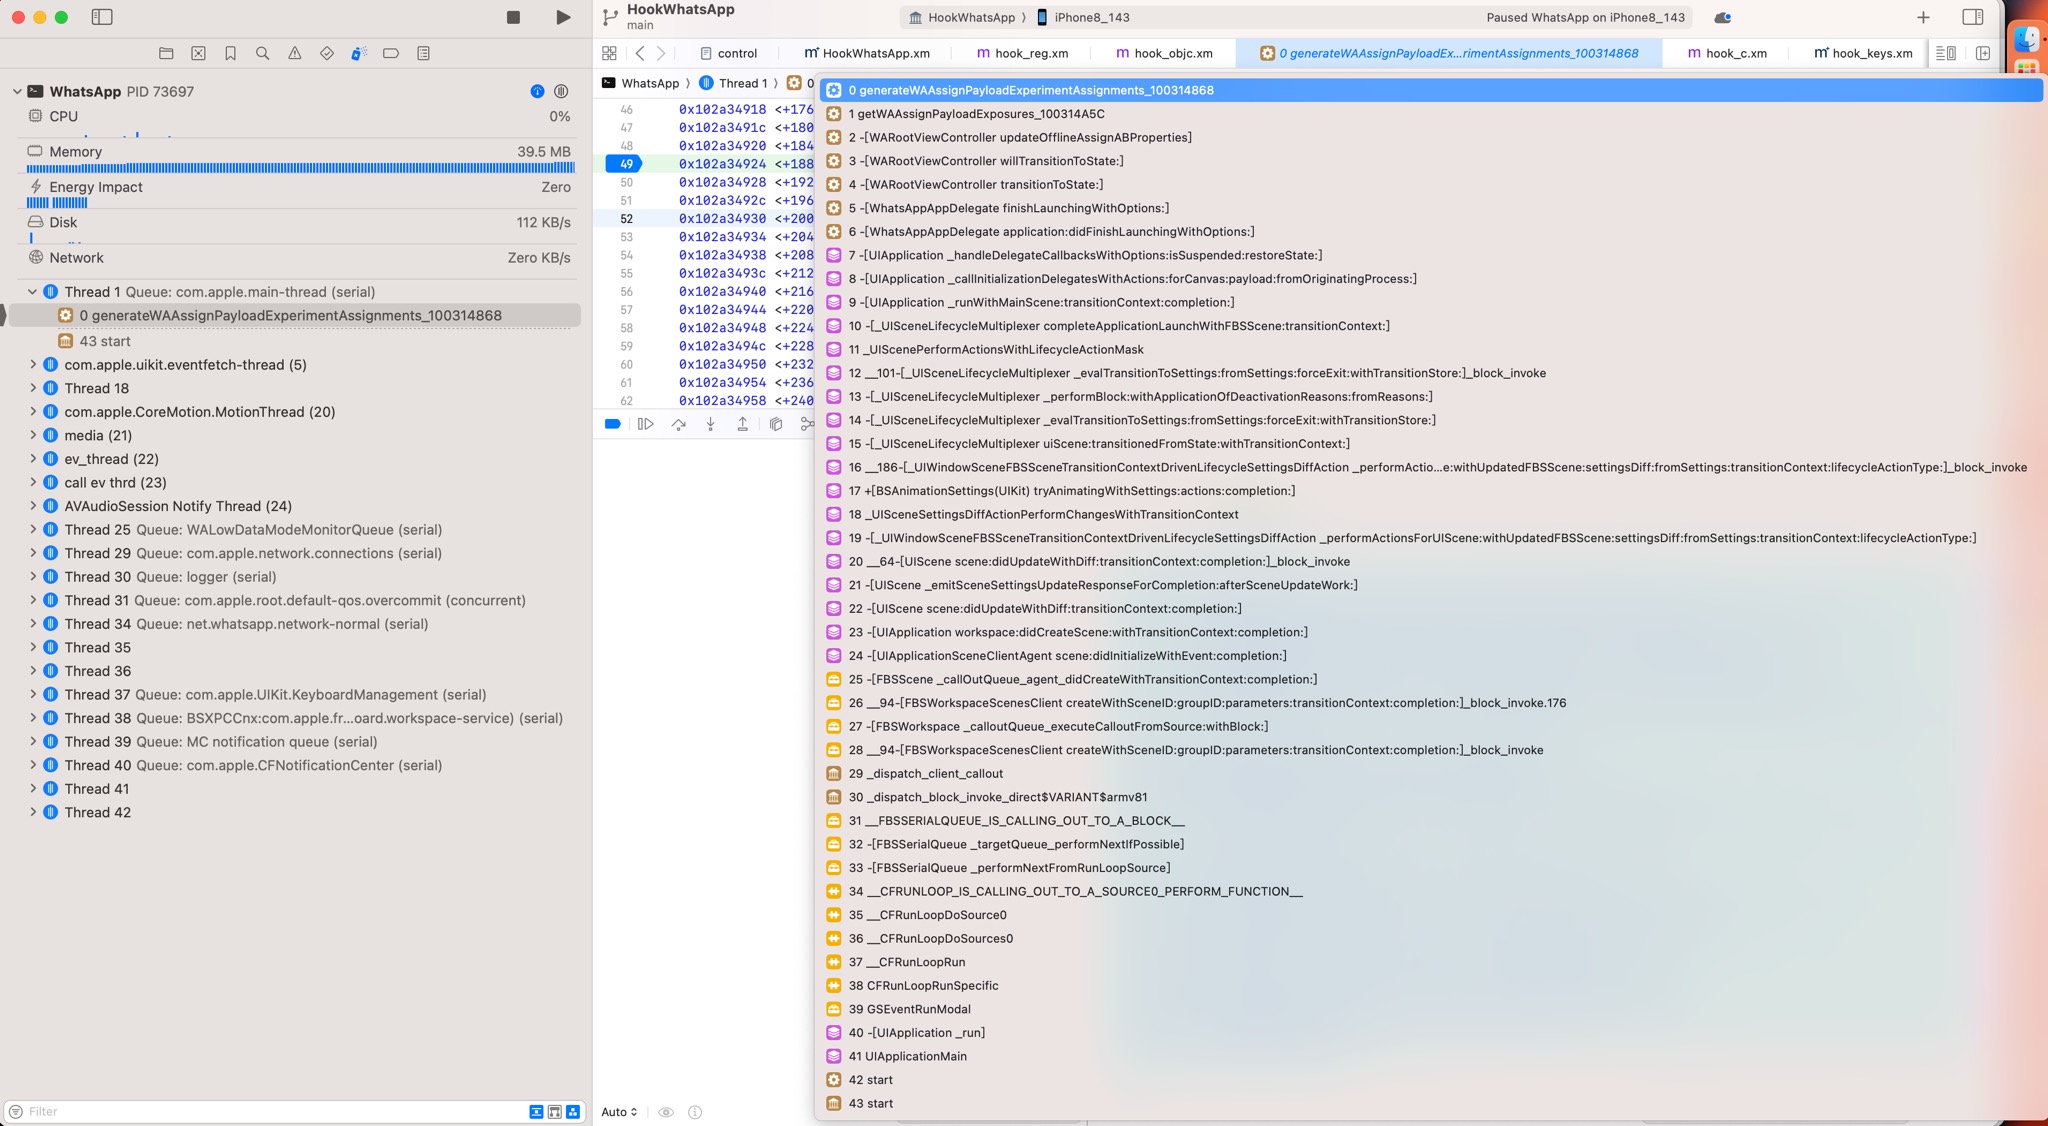Click Step Into in debug bar
This screenshot has width=2048, height=1126.
point(711,424)
